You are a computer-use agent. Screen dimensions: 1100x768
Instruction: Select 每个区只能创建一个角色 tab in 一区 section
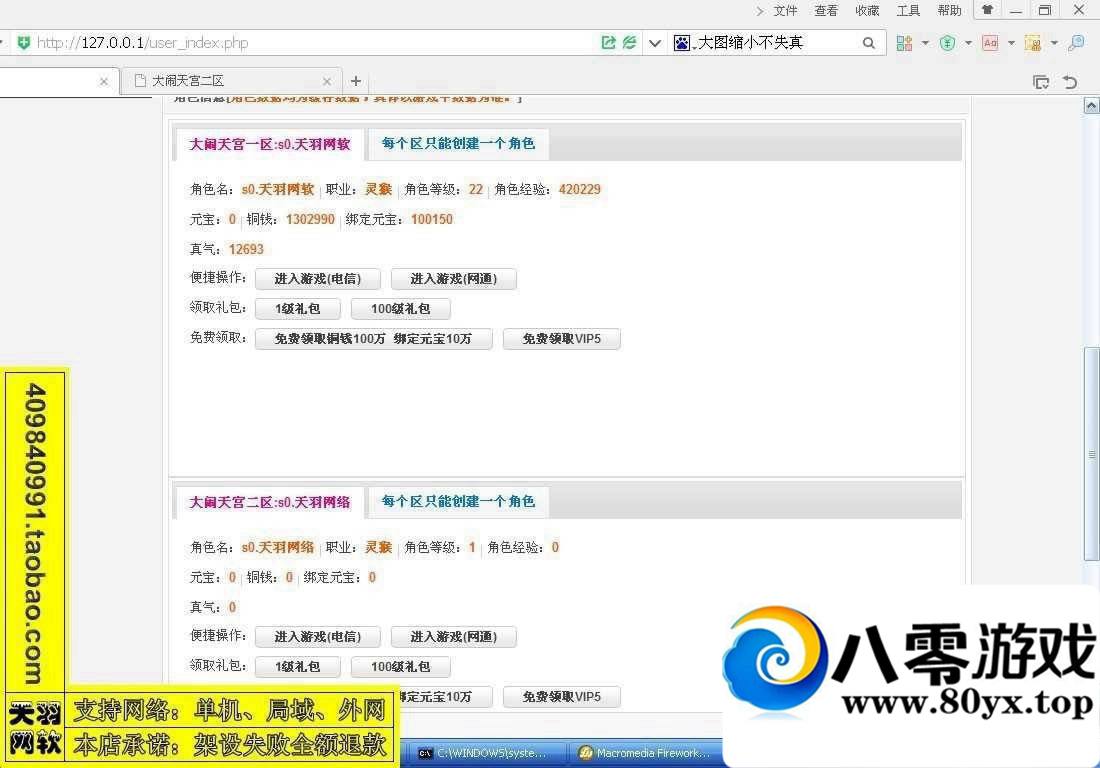(x=458, y=144)
